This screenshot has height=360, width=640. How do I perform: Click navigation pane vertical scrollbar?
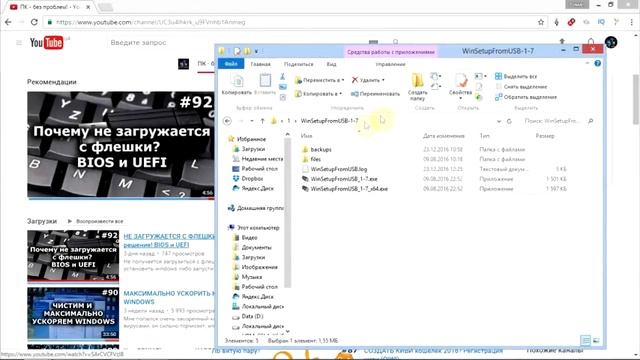point(287,212)
